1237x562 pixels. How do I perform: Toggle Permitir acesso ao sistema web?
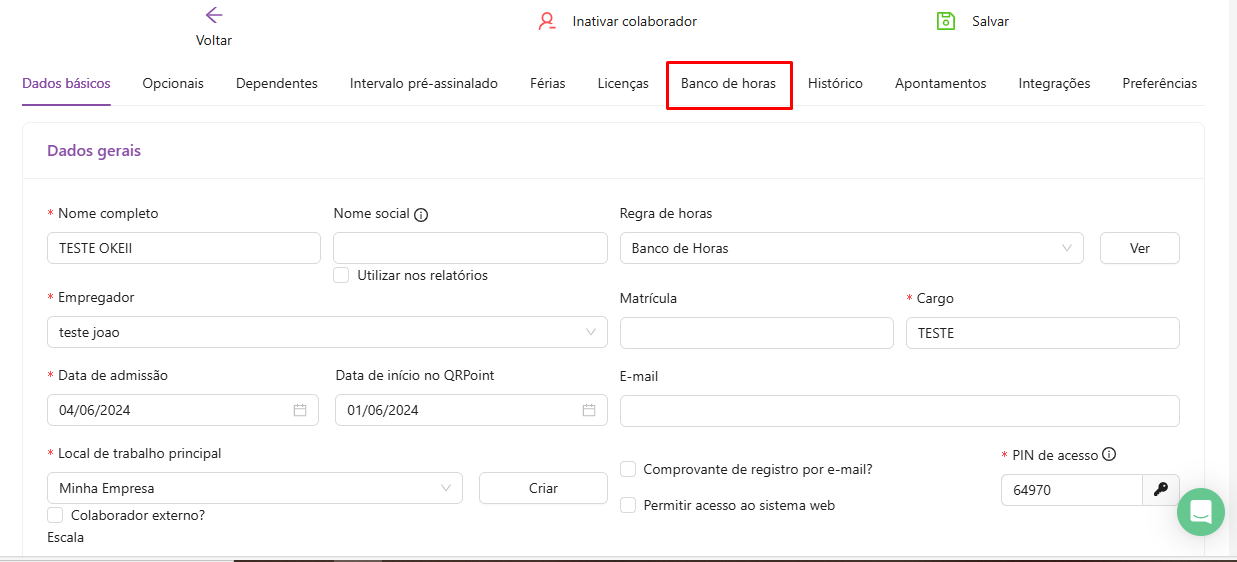[x=628, y=505]
